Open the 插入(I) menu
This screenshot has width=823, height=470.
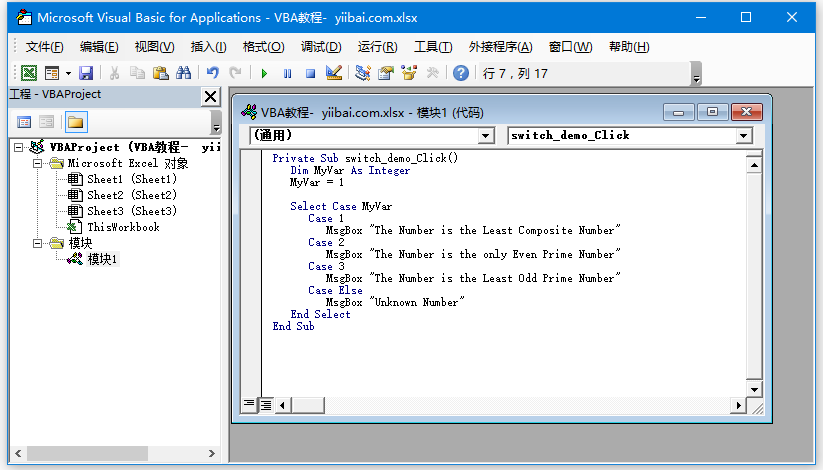[x=208, y=47]
